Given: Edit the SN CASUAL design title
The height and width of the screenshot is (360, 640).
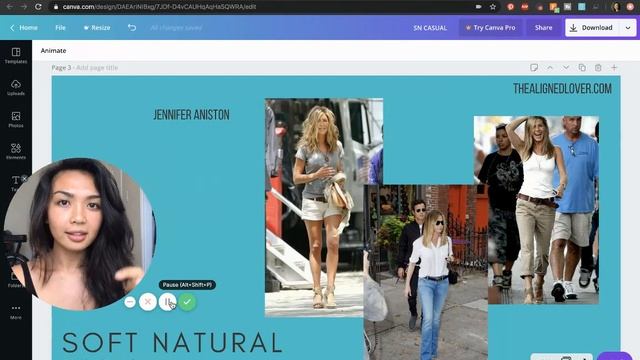Looking at the screenshot, I should click(x=430, y=28).
